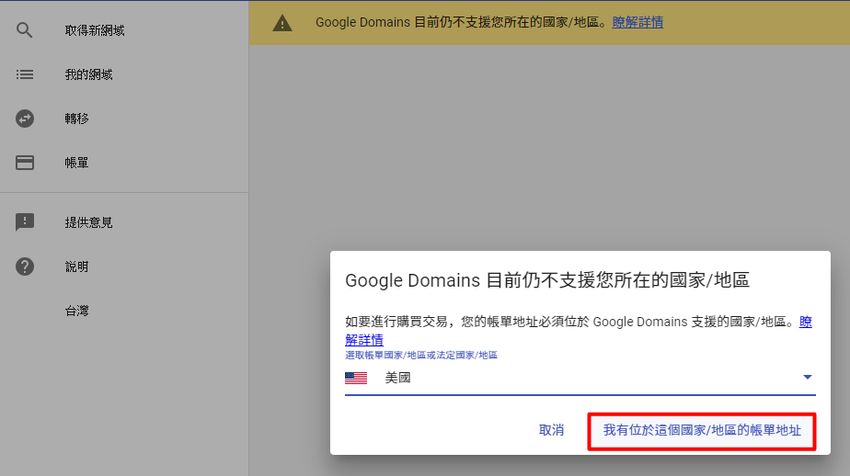Confirm with 我有位於這個國家/地區的帳單地址 button
The width and height of the screenshot is (850, 476).
click(702, 430)
